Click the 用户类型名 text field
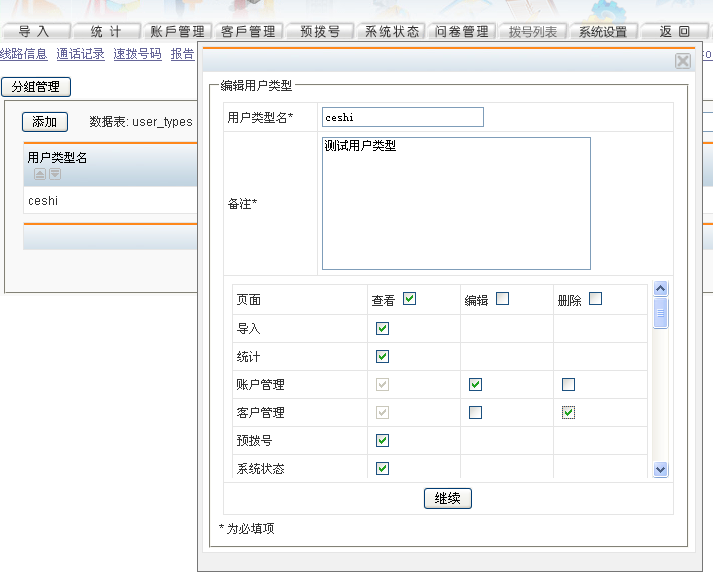Viewport: 713px width, 575px height. coord(403,118)
